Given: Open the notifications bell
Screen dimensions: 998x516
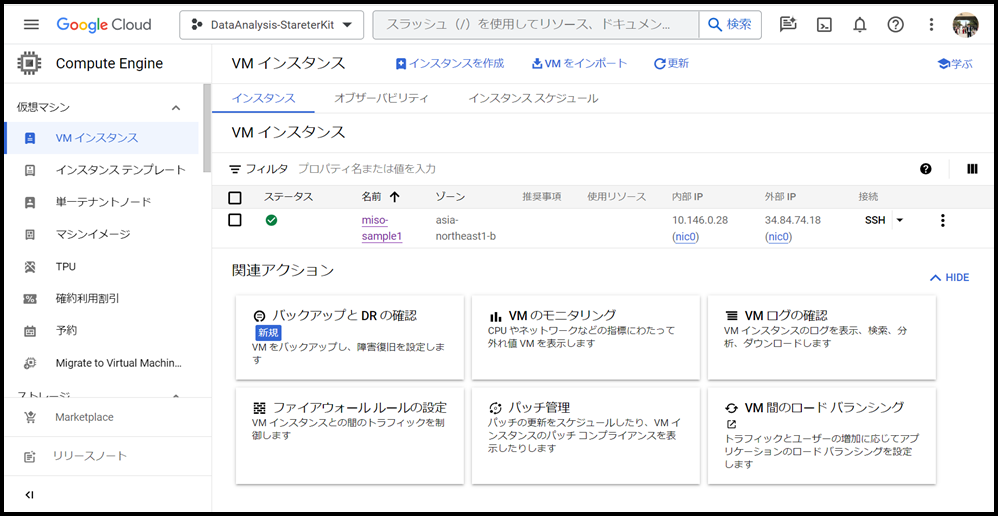Looking at the screenshot, I should point(859,25).
